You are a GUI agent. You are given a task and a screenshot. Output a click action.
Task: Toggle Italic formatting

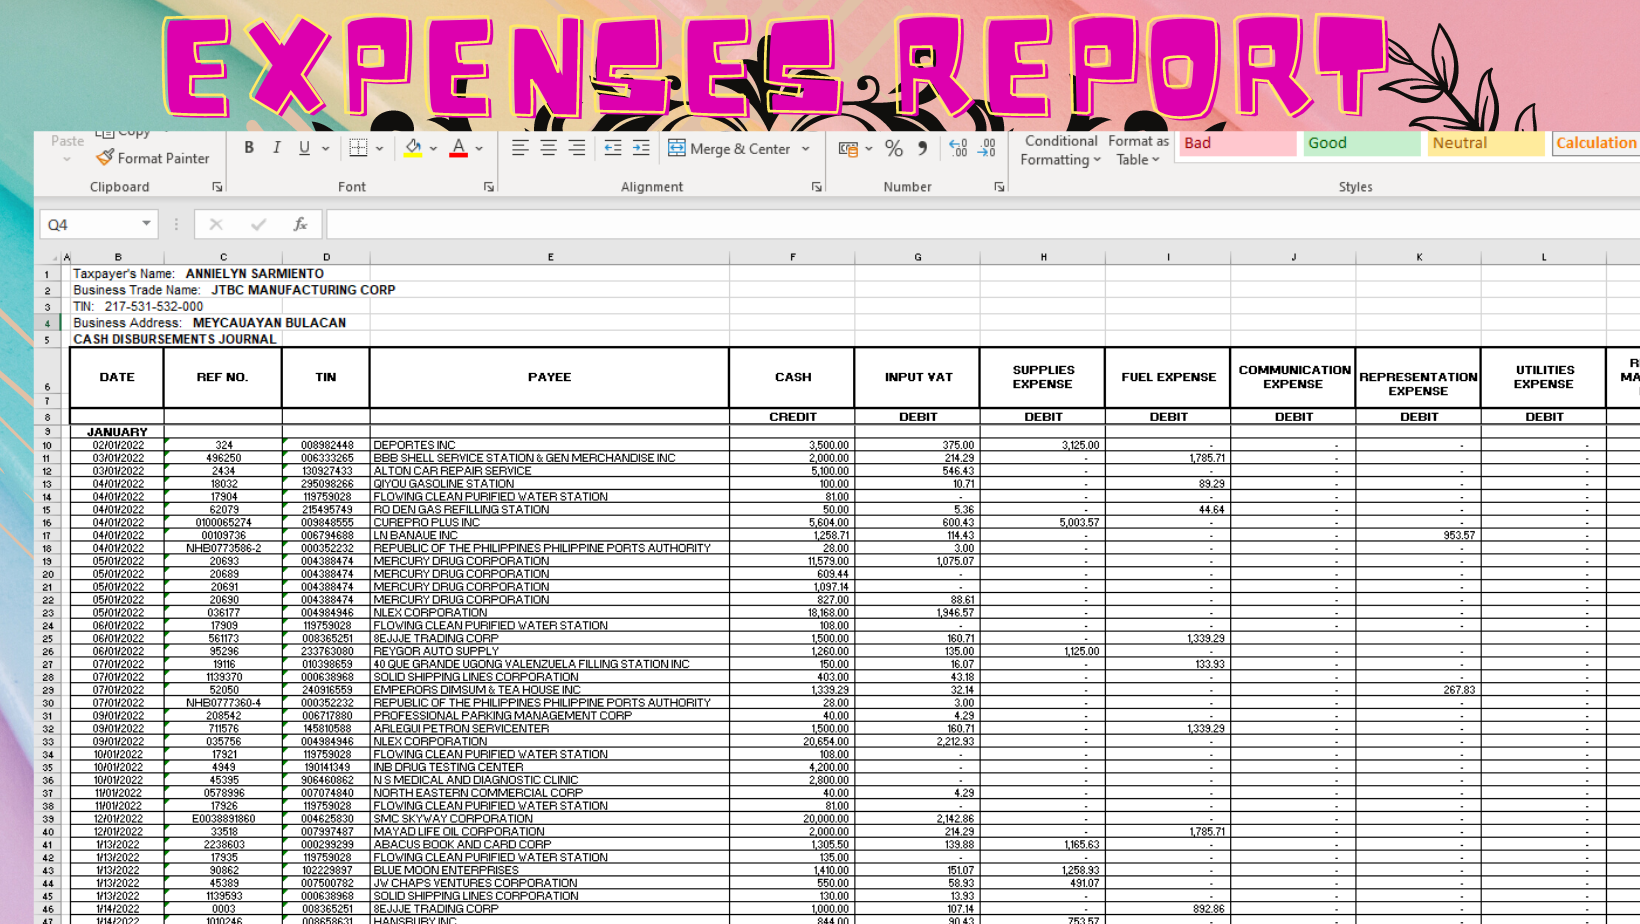click(277, 148)
